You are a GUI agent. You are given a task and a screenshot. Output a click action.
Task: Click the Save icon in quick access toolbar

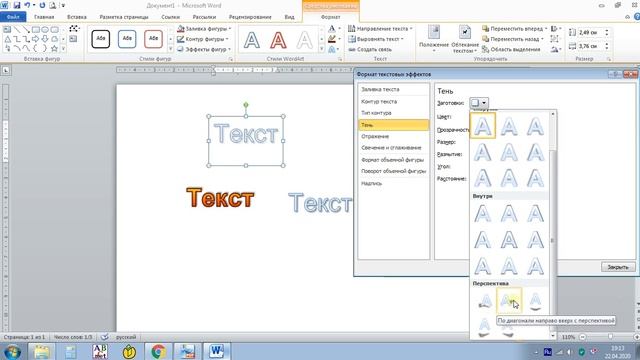tap(17, 5)
